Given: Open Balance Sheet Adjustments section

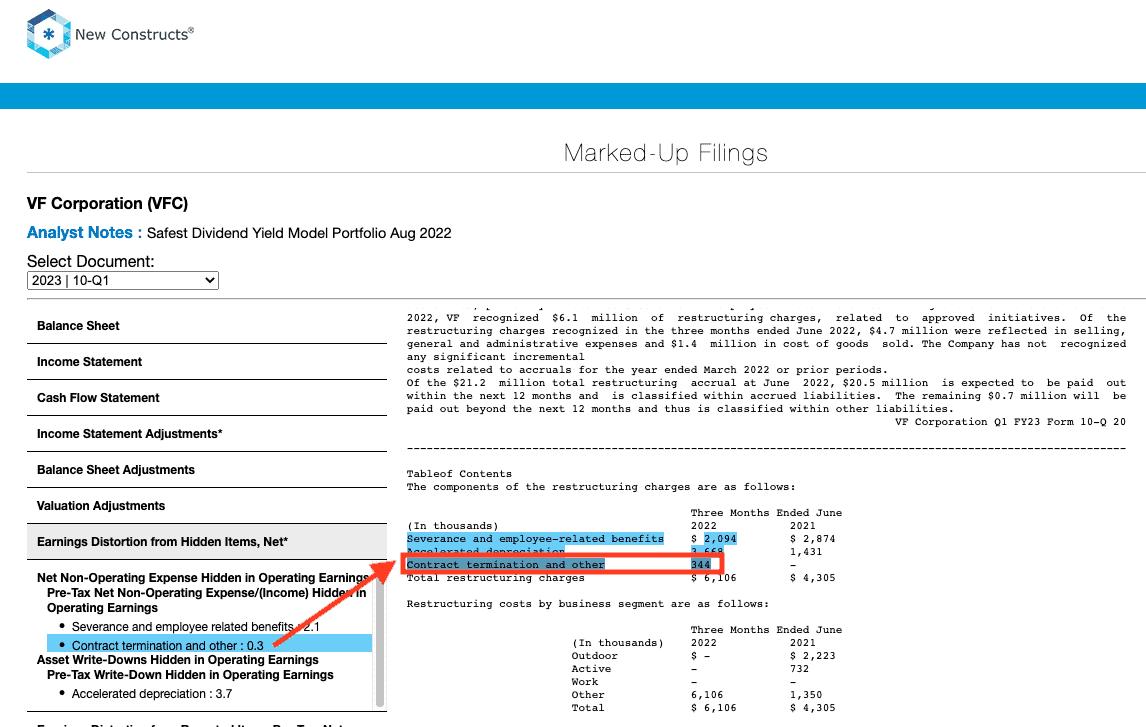Looking at the screenshot, I should pos(207,470).
